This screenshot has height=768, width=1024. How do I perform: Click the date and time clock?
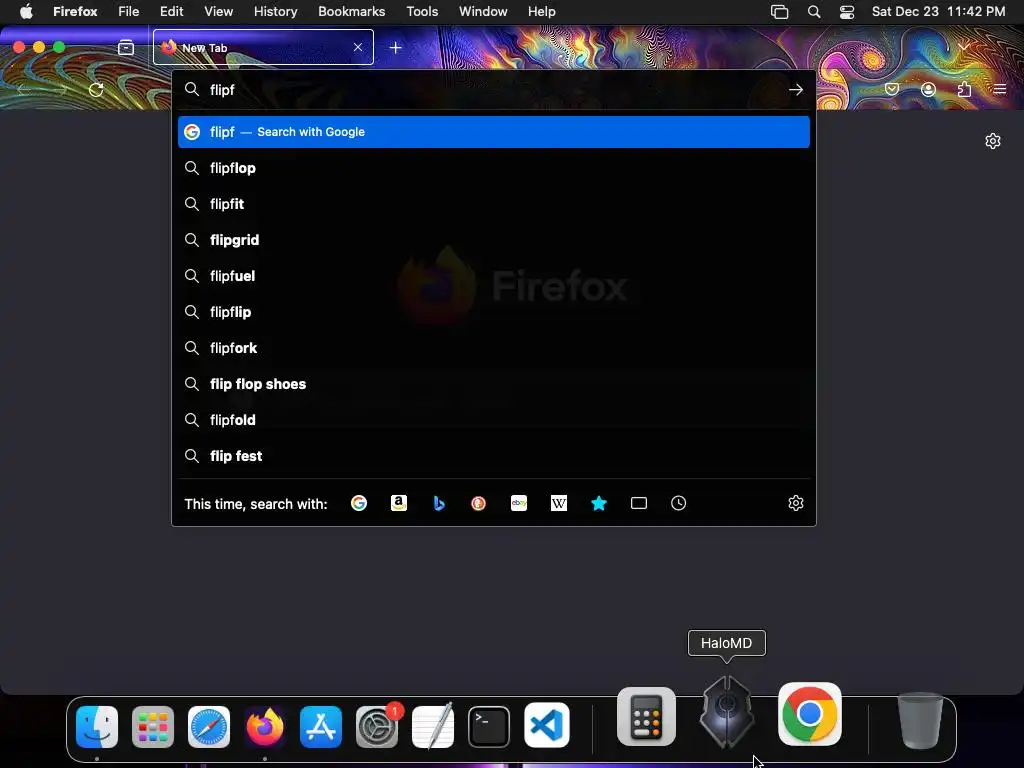tap(938, 12)
